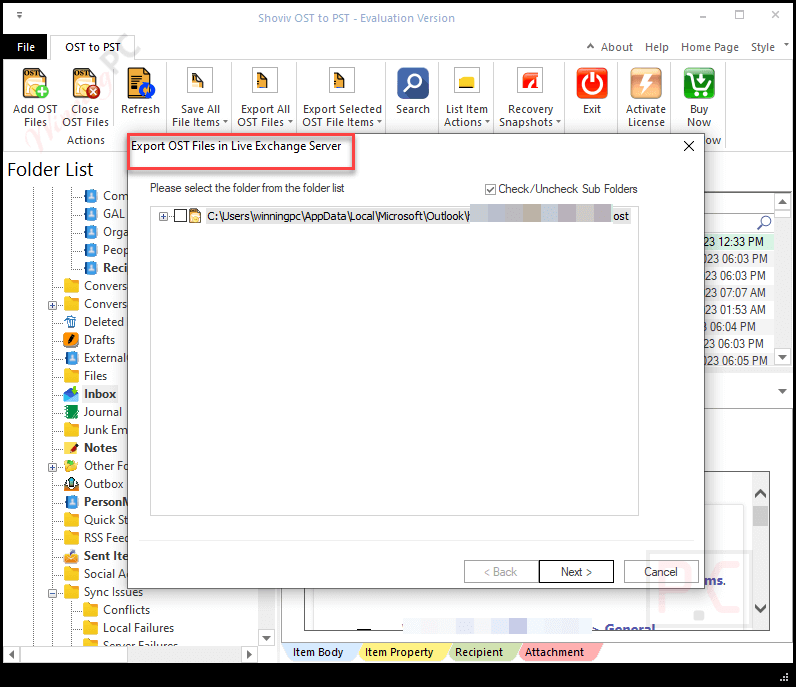The height and width of the screenshot is (688, 797).
Task: Select the OST file path entry
Action: (x=418, y=216)
